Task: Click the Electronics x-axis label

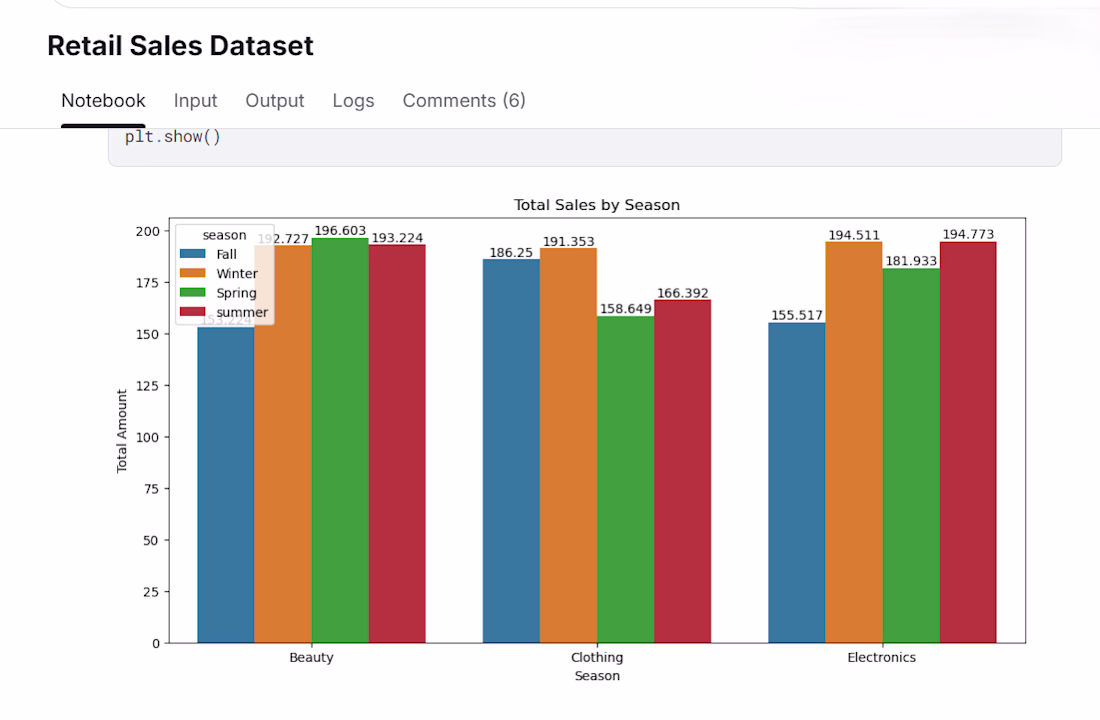Action: (882, 658)
